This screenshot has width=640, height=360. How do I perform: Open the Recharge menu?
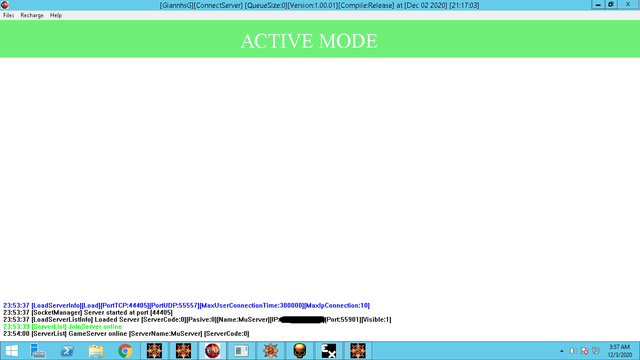32,15
